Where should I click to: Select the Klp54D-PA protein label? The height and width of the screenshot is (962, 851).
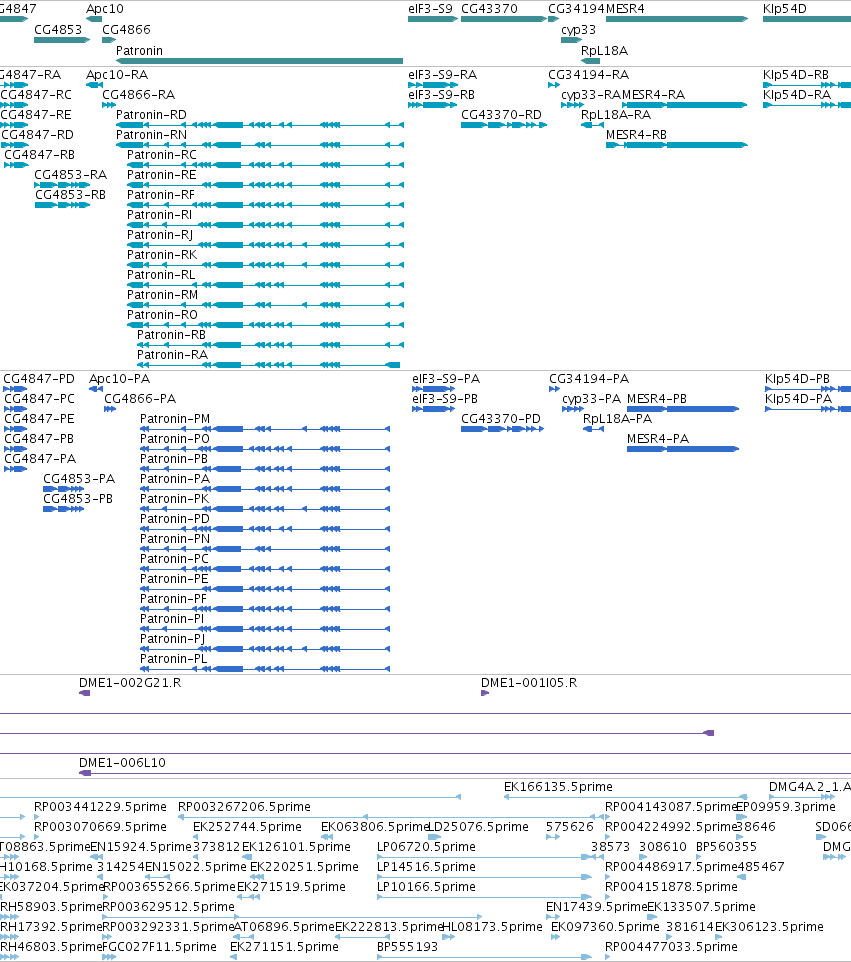point(798,399)
